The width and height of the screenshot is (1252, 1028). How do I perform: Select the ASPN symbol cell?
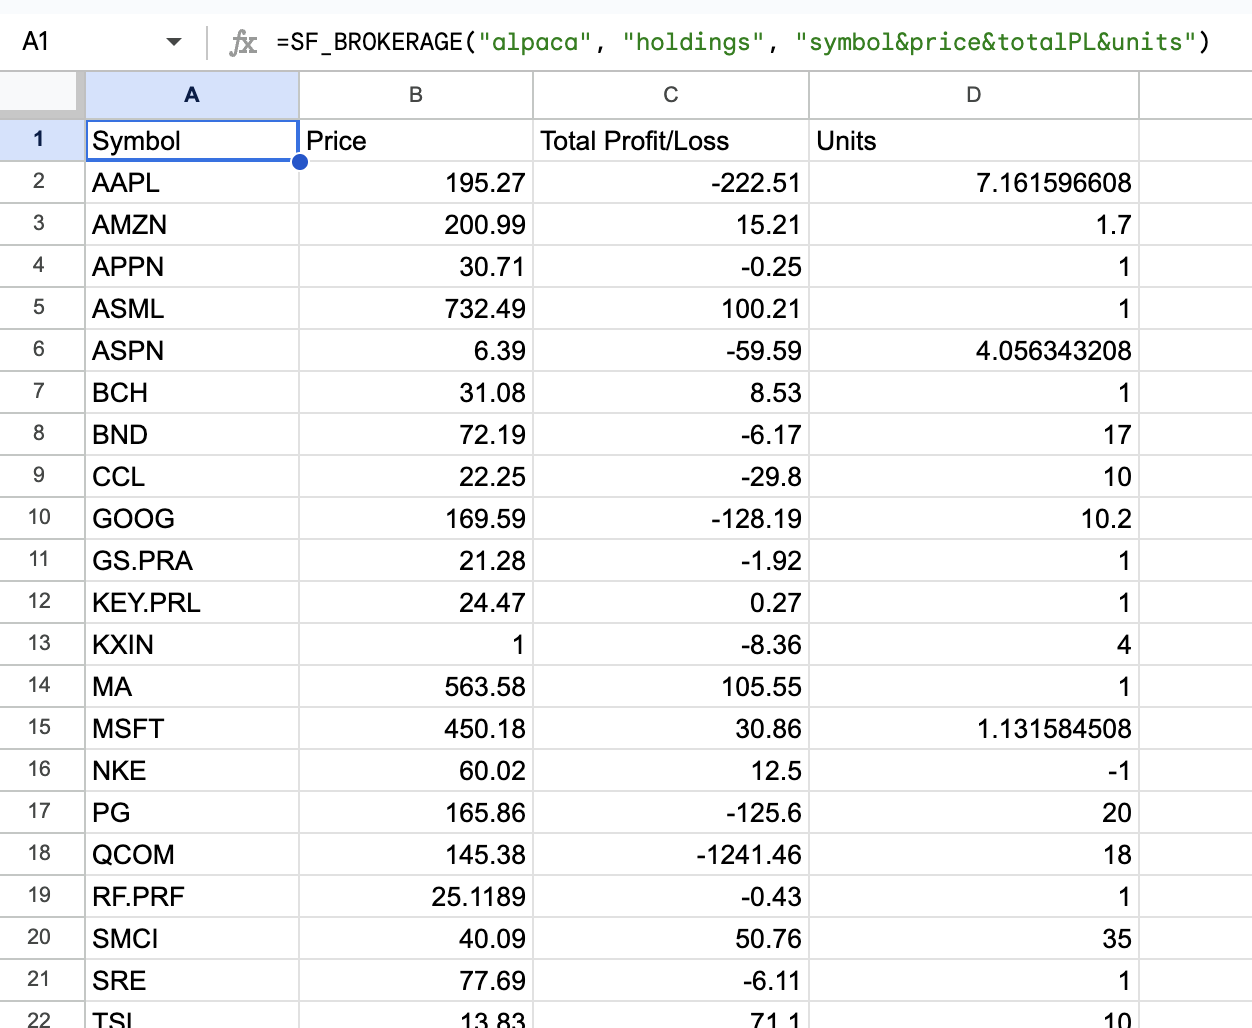[x=192, y=350]
